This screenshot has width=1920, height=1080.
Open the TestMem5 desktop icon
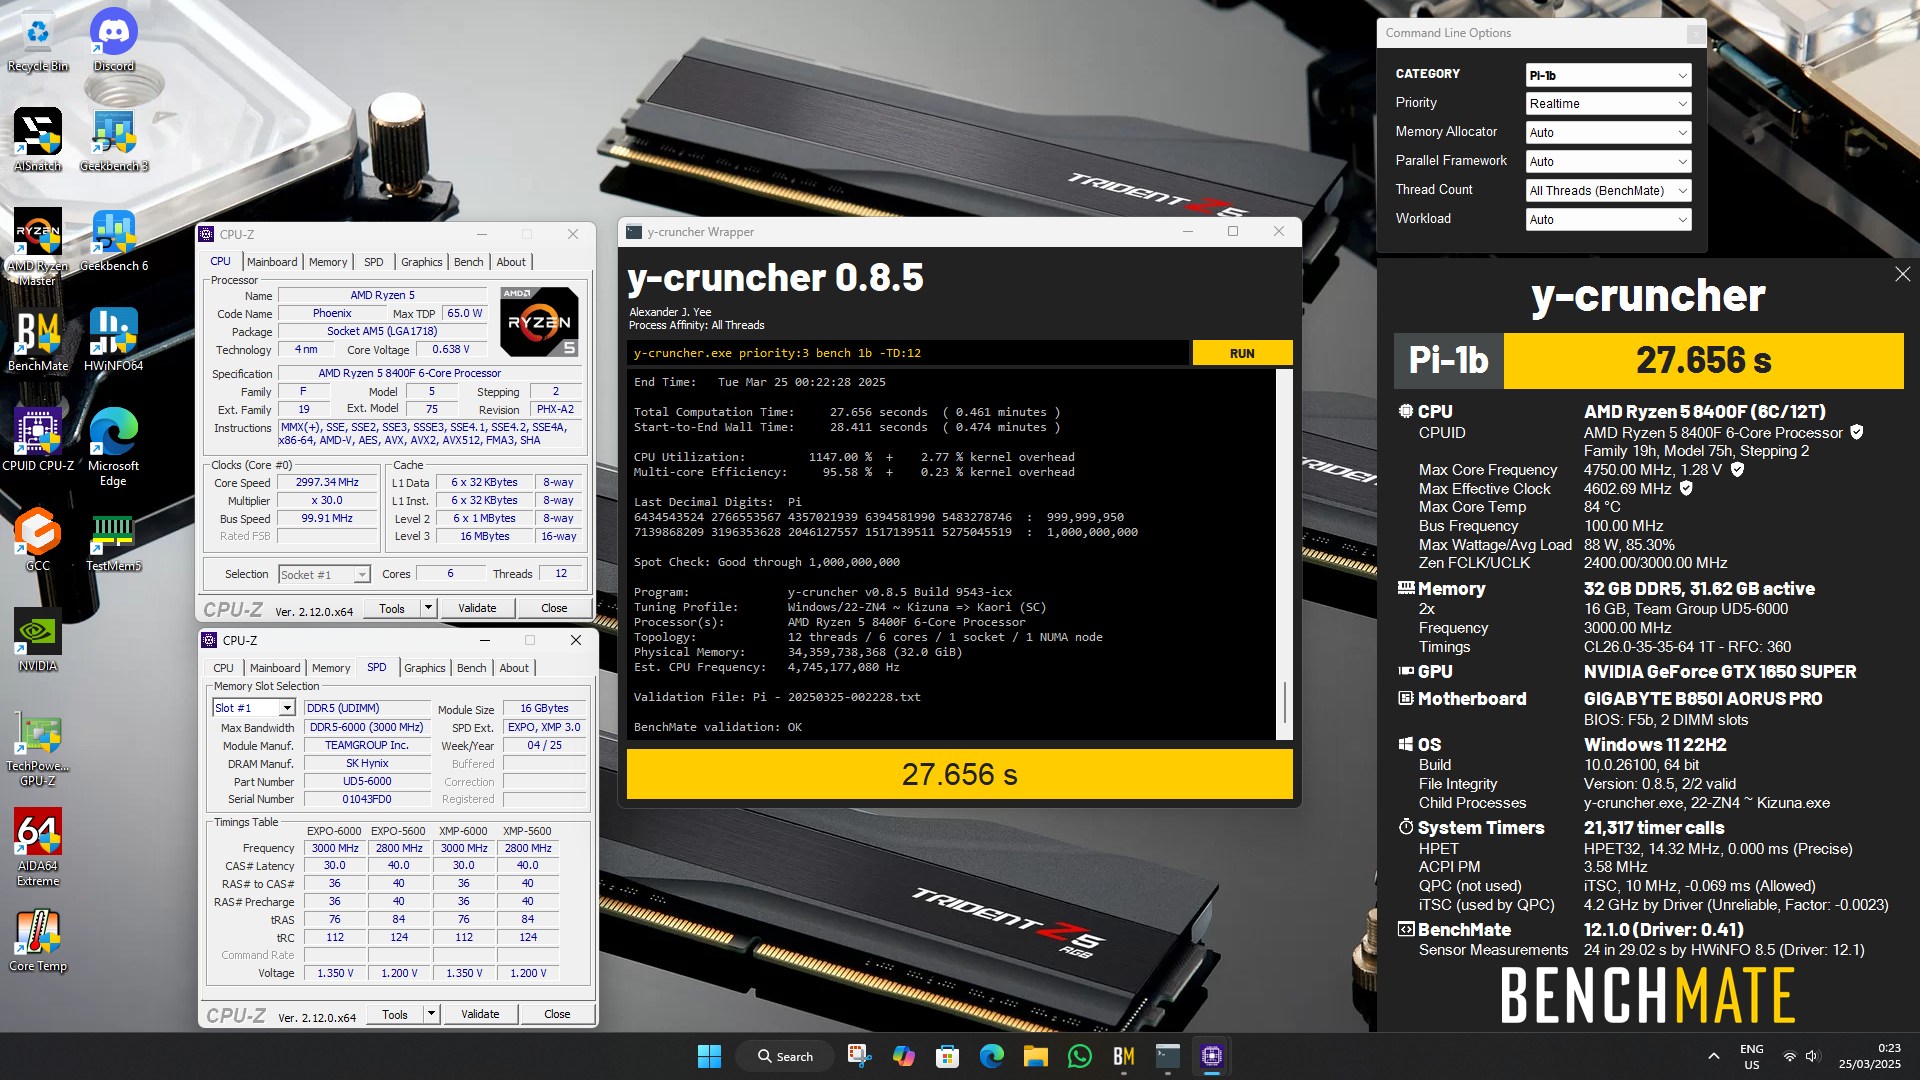114,540
